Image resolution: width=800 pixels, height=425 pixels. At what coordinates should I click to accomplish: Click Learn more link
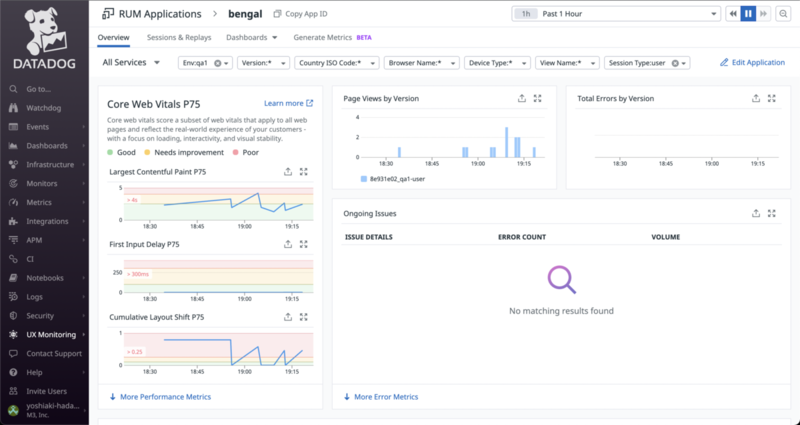coord(288,103)
